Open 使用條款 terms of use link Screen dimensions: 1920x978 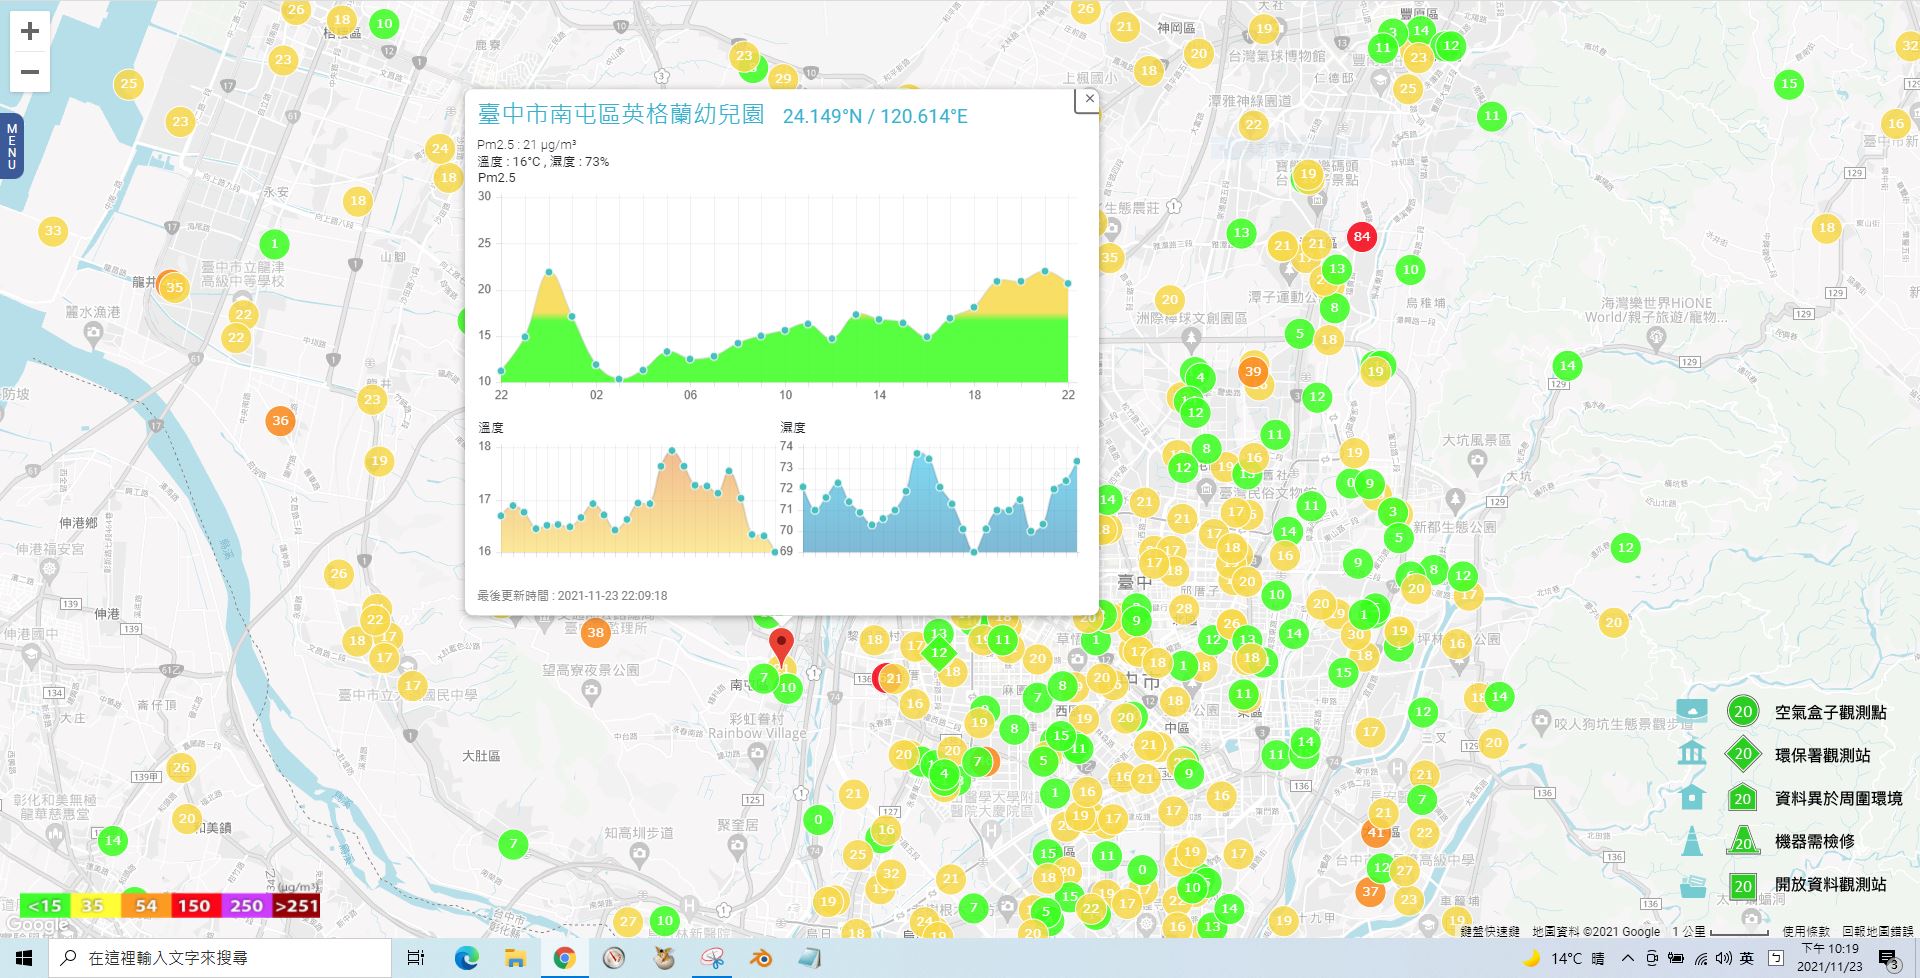point(1806,931)
